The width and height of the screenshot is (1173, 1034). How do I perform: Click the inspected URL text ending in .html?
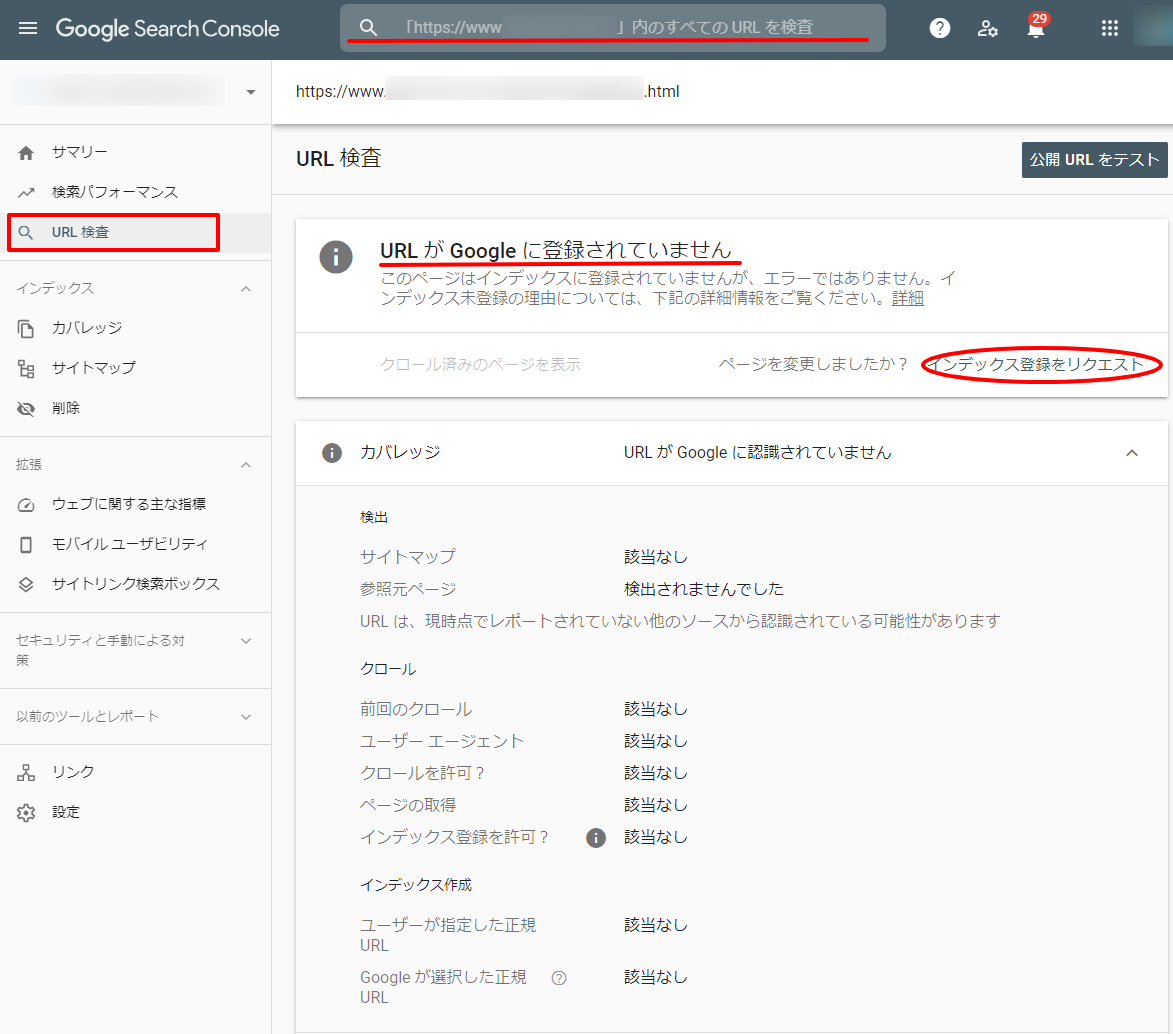click(x=488, y=91)
